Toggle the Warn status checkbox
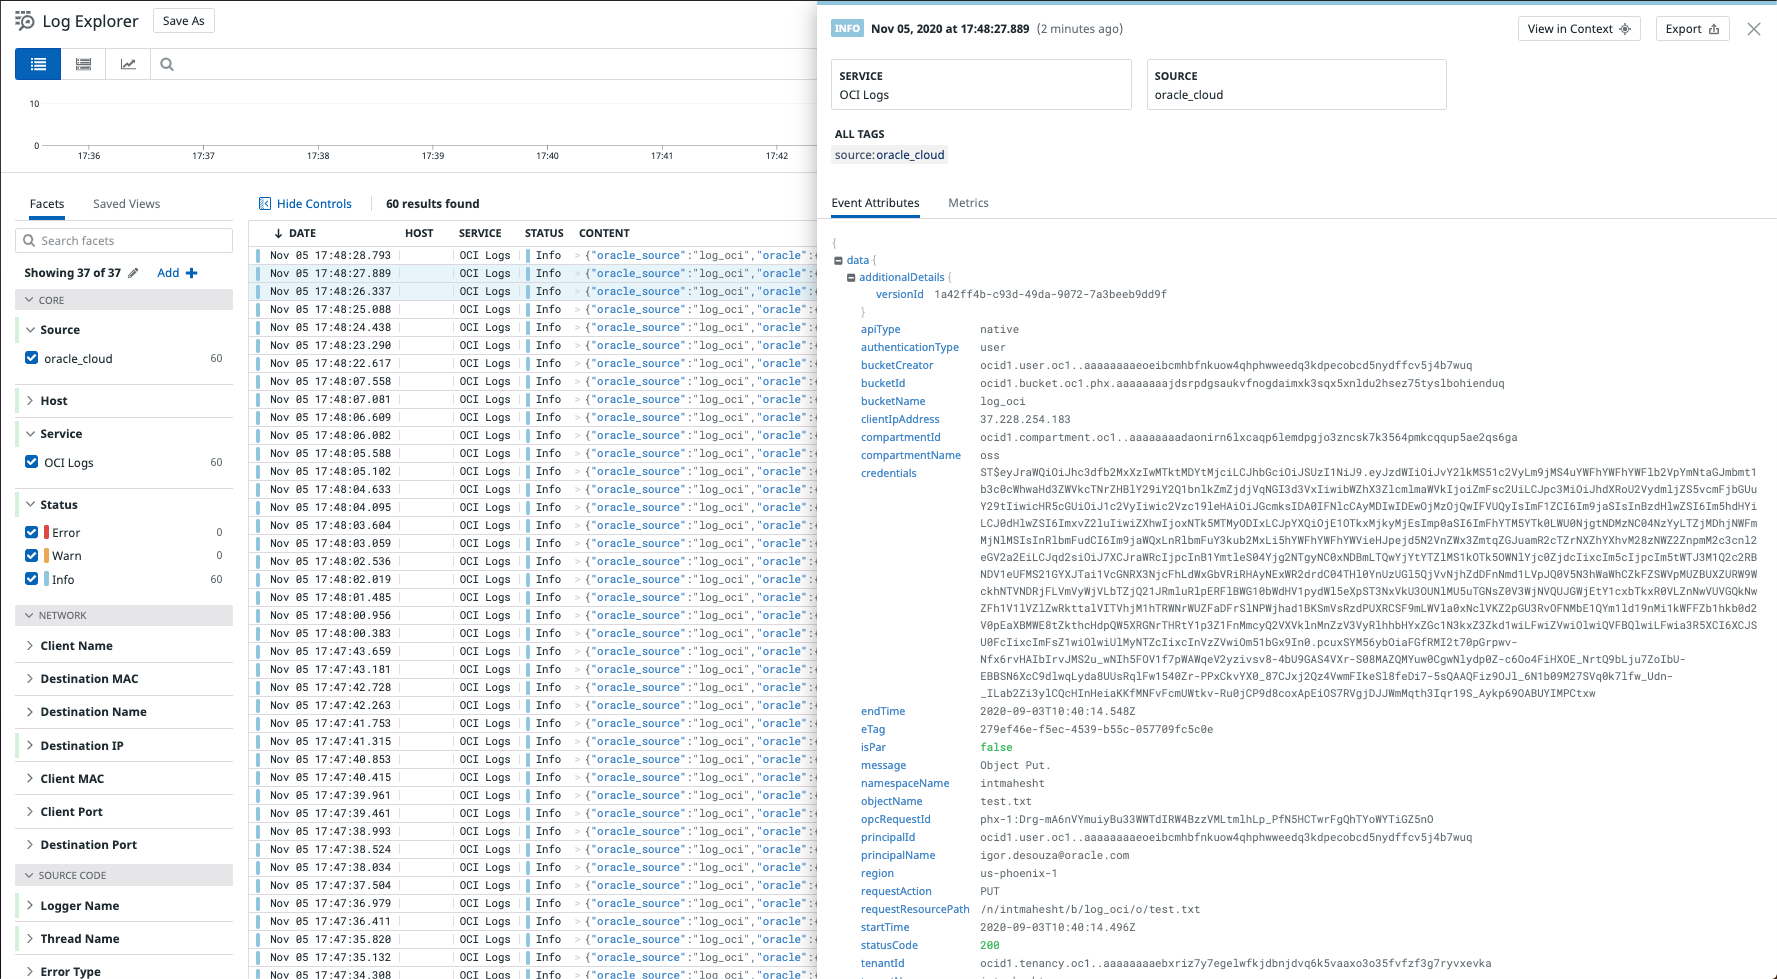This screenshot has height=979, width=1777. pyautogui.click(x=32, y=555)
